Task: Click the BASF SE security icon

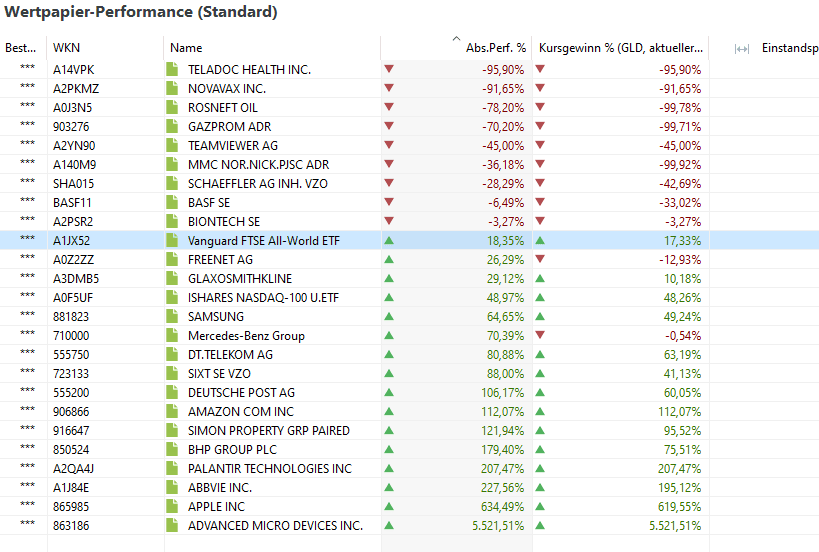Action: 172,203
